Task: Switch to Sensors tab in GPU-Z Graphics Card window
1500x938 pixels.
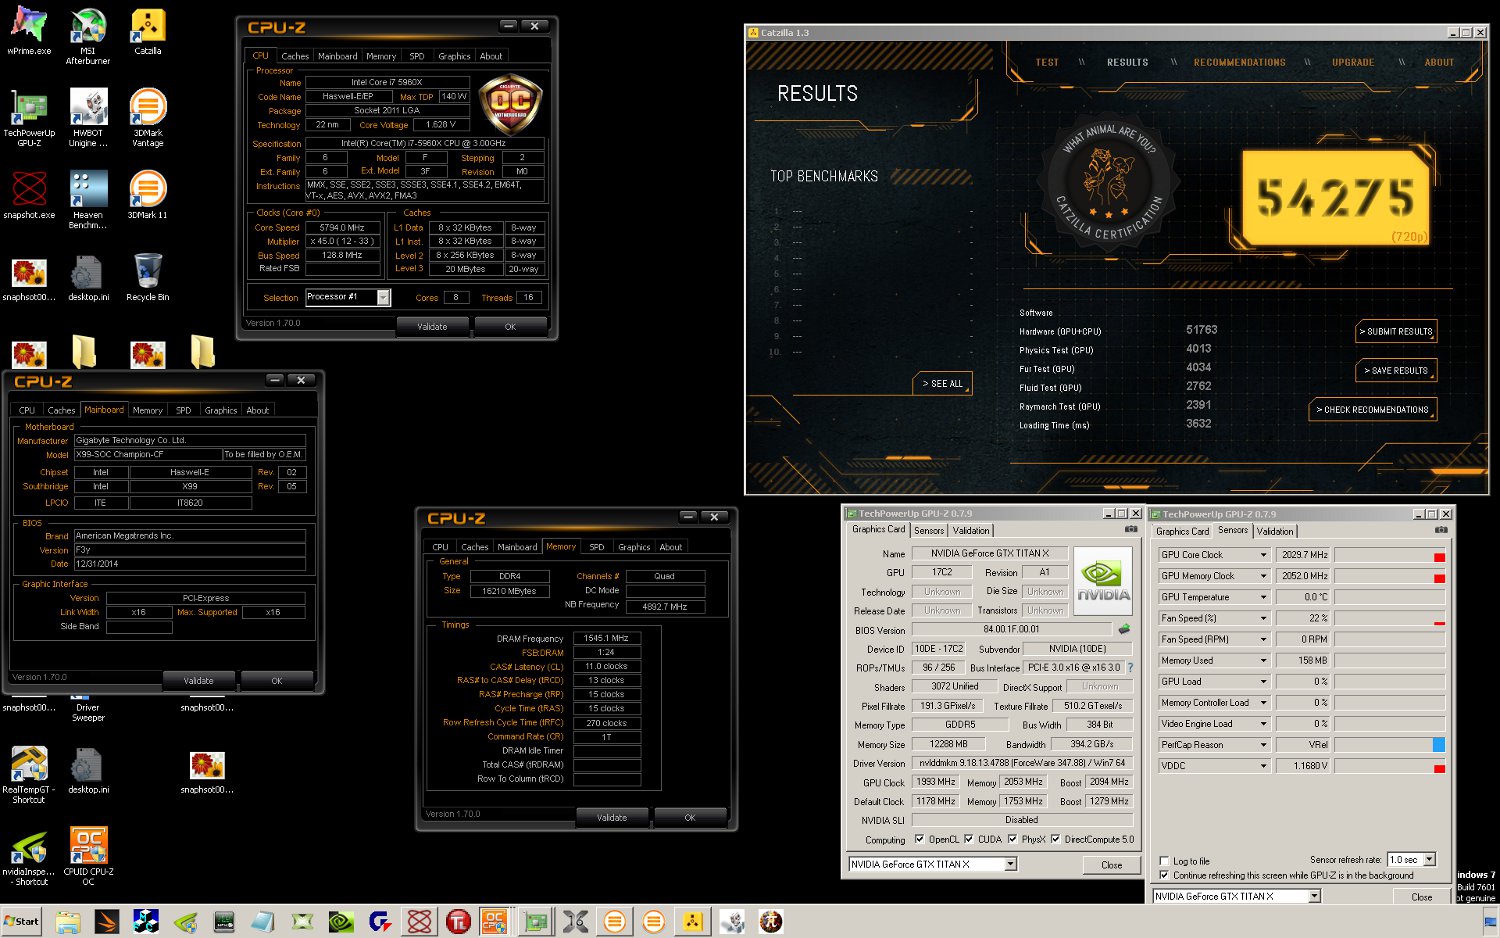Action: tap(929, 530)
